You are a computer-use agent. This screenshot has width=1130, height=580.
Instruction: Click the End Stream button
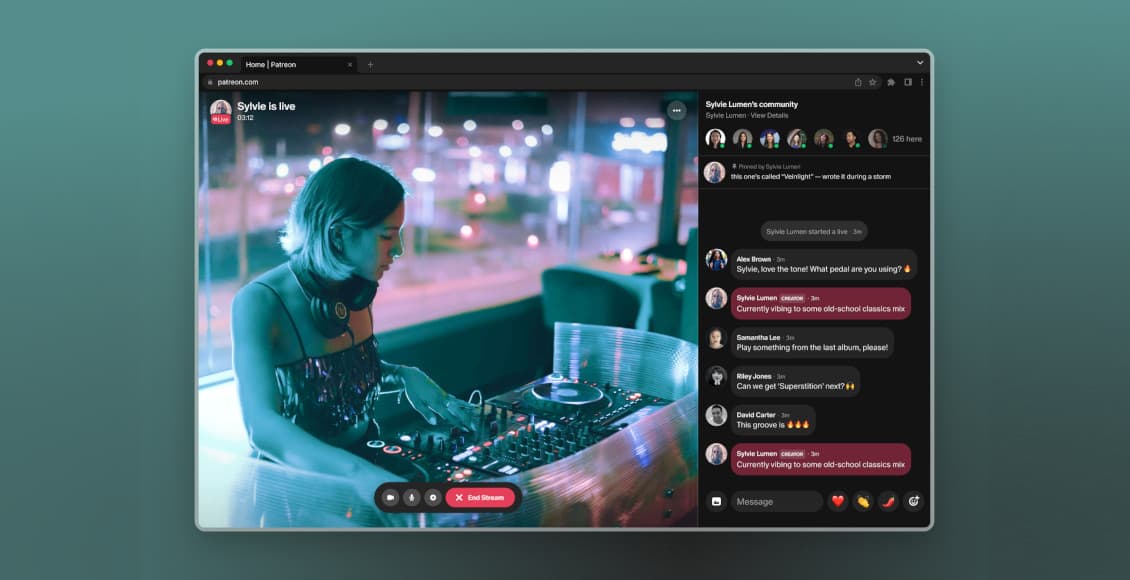pos(480,497)
